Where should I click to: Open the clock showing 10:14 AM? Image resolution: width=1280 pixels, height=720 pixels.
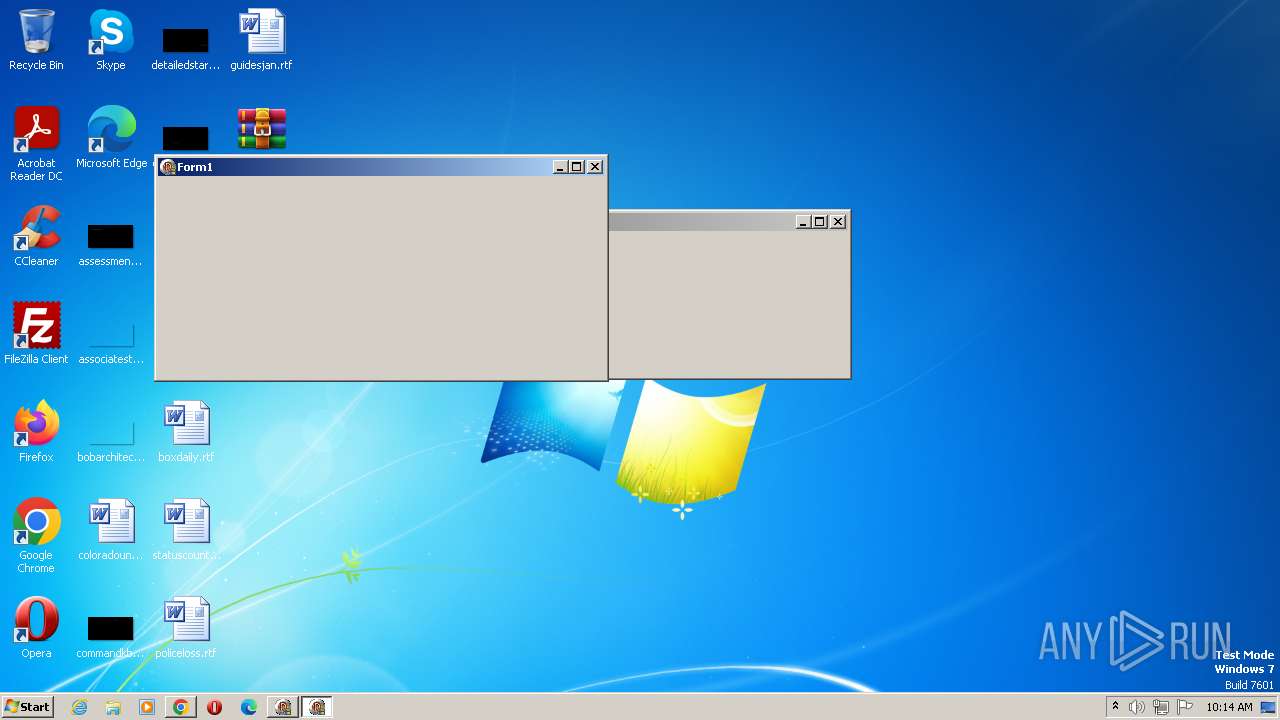[1229, 707]
